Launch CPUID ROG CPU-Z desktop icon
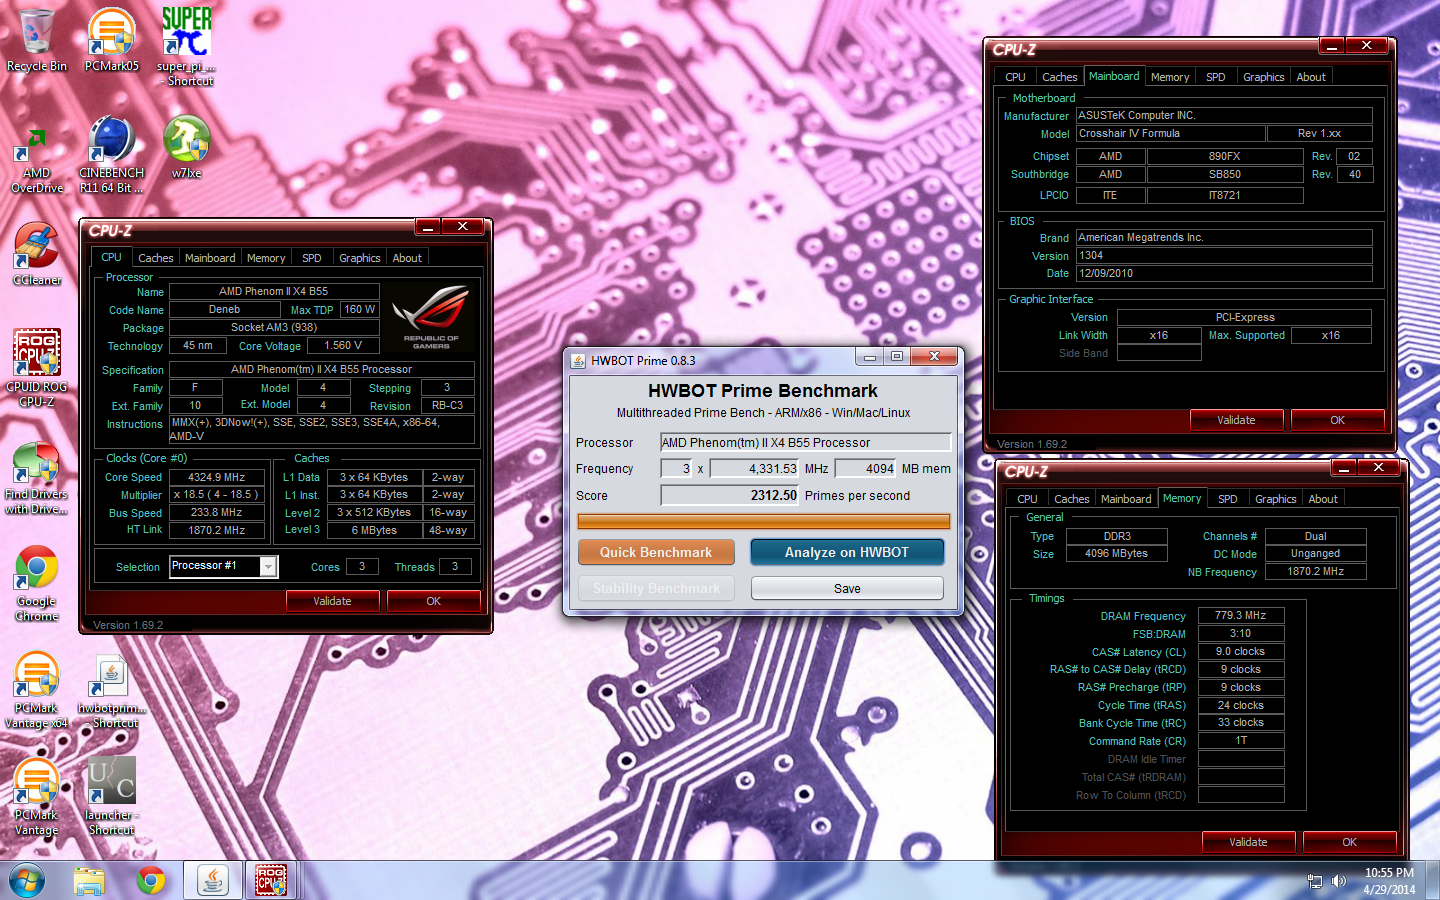Image resolution: width=1440 pixels, height=900 pixels. [x=37, y=368]
